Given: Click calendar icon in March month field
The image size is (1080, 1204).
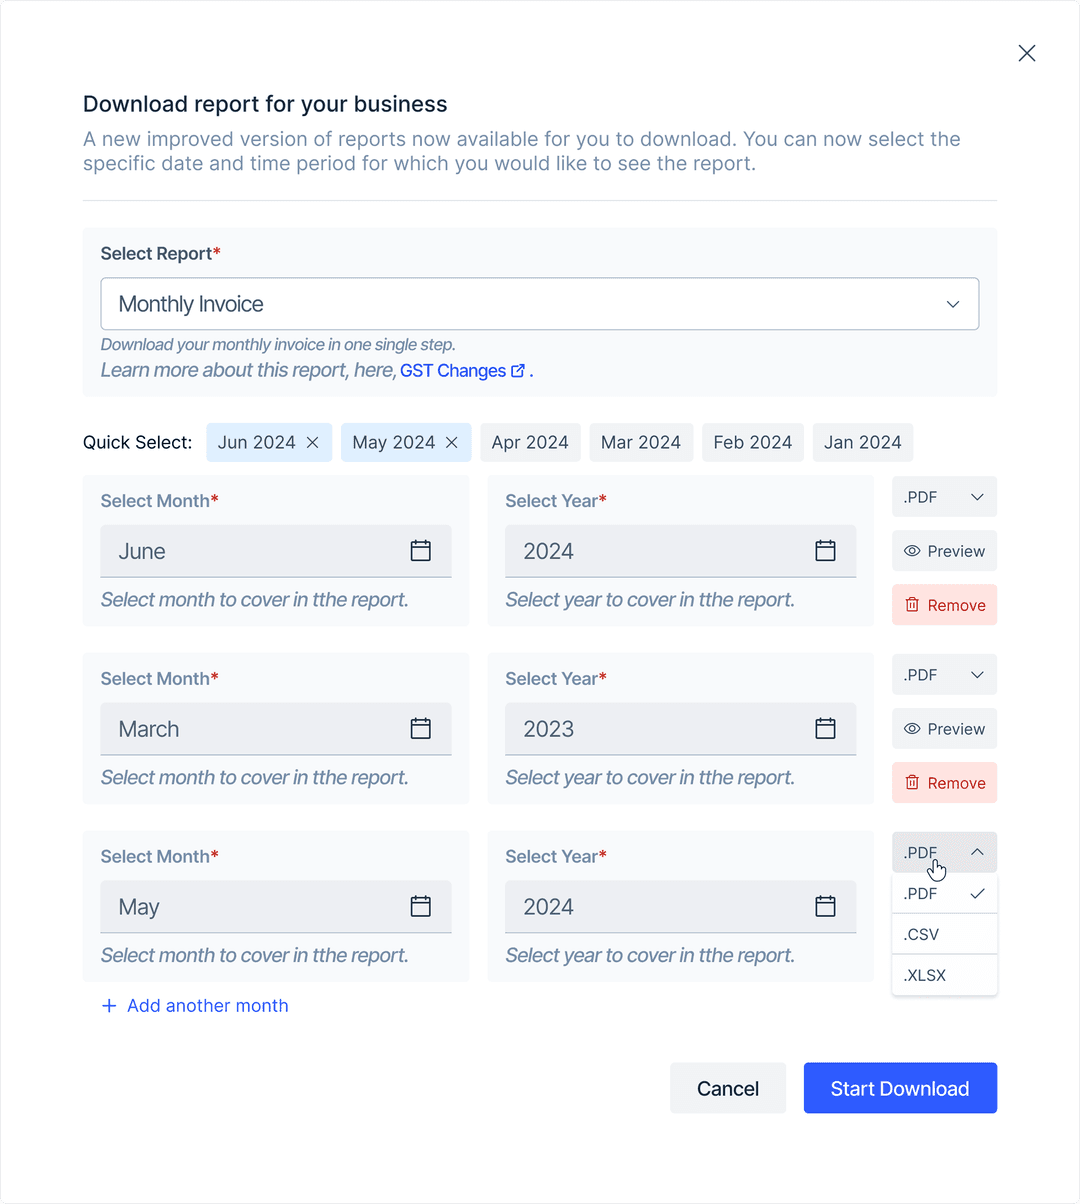Looking at the screenshot, I should click(421, 729).
